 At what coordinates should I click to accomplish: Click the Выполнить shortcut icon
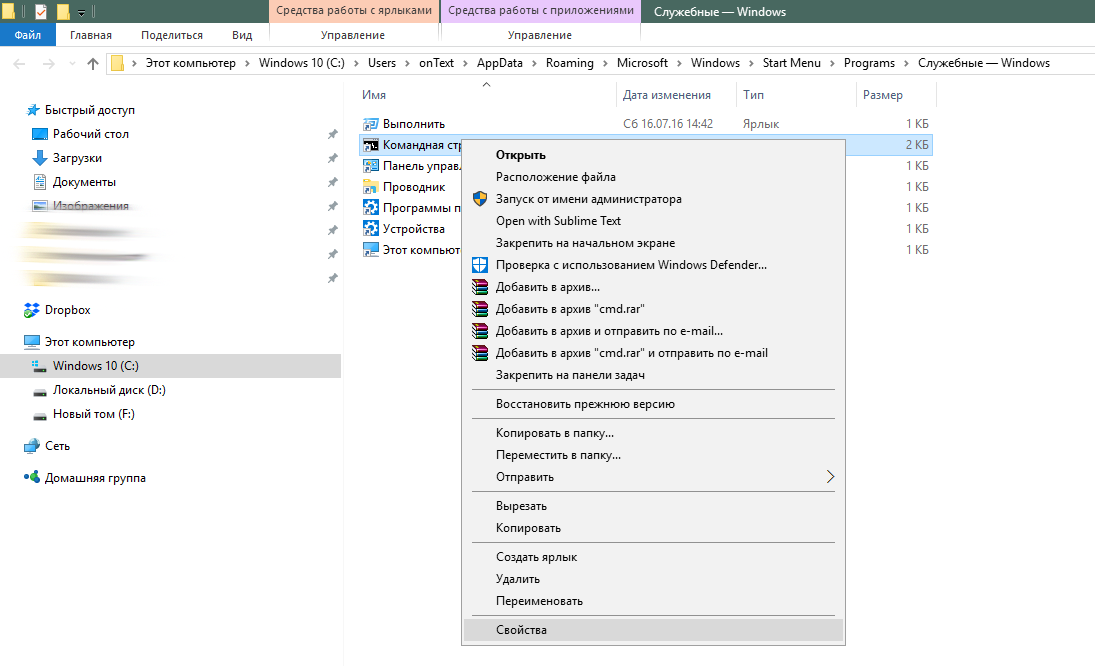(371, 124)
